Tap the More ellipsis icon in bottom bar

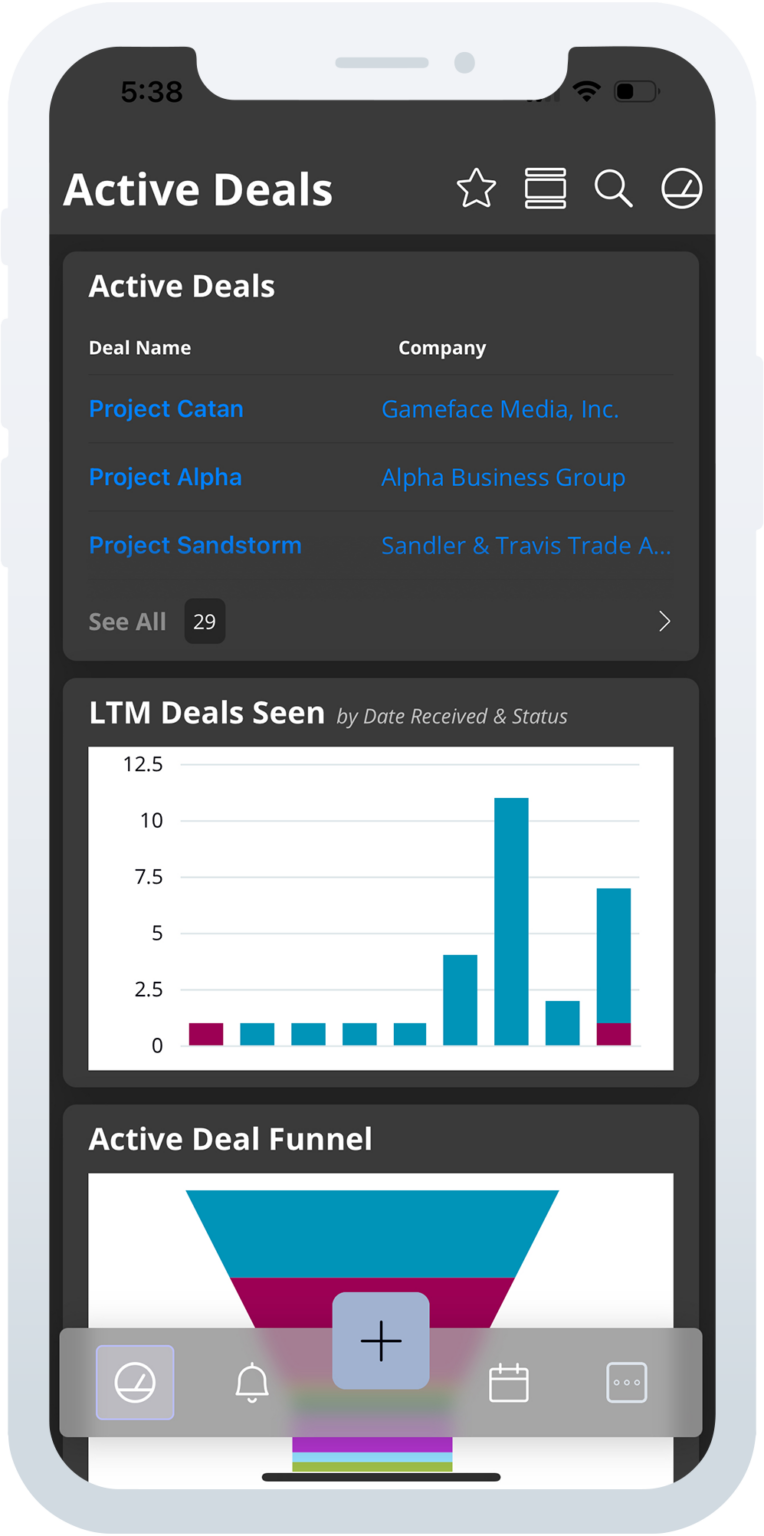tap(627, 1383)
